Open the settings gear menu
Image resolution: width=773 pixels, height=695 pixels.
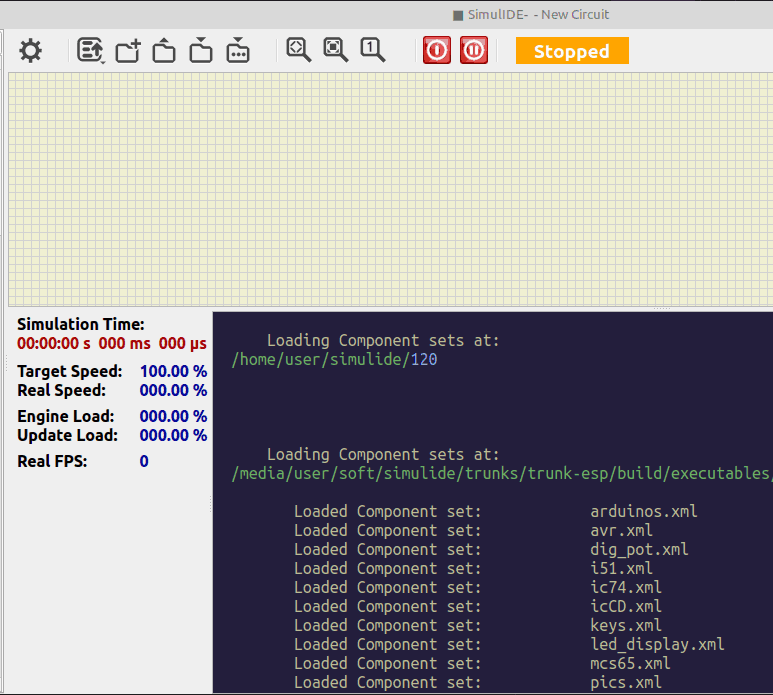[x=31, y=51]
